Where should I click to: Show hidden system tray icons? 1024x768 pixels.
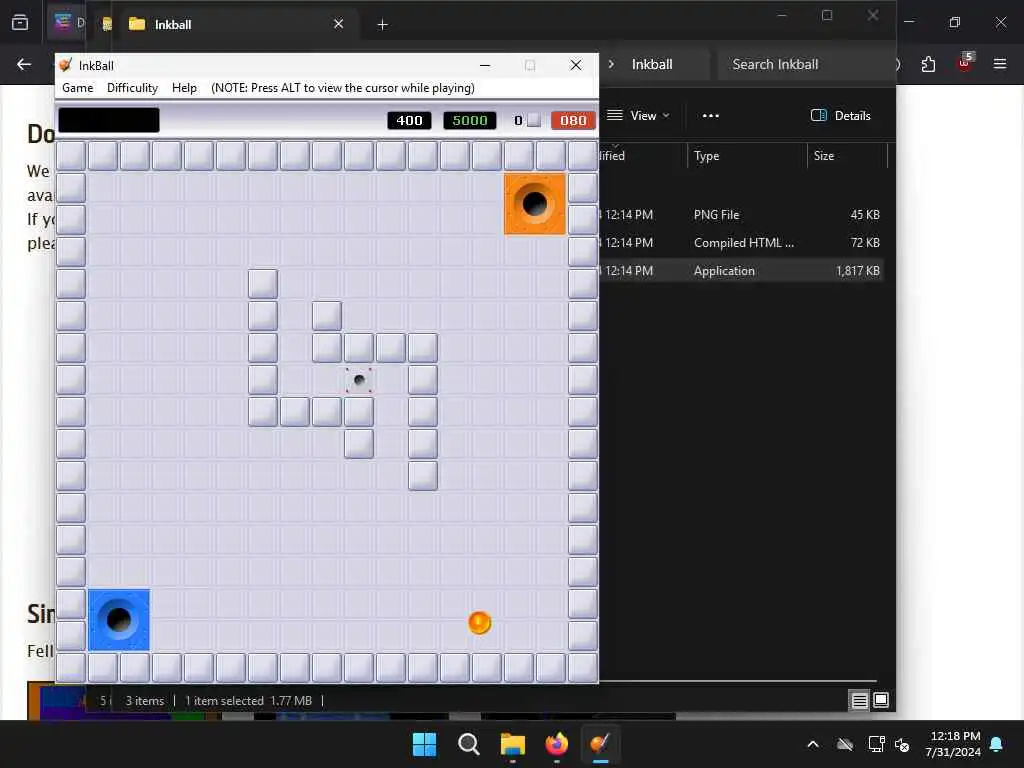point(813,744)
